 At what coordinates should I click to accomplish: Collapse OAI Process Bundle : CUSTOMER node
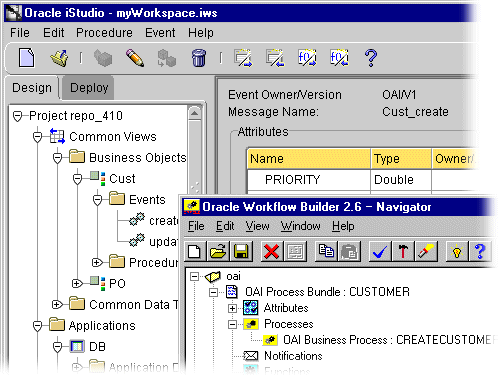pos(213,292)
